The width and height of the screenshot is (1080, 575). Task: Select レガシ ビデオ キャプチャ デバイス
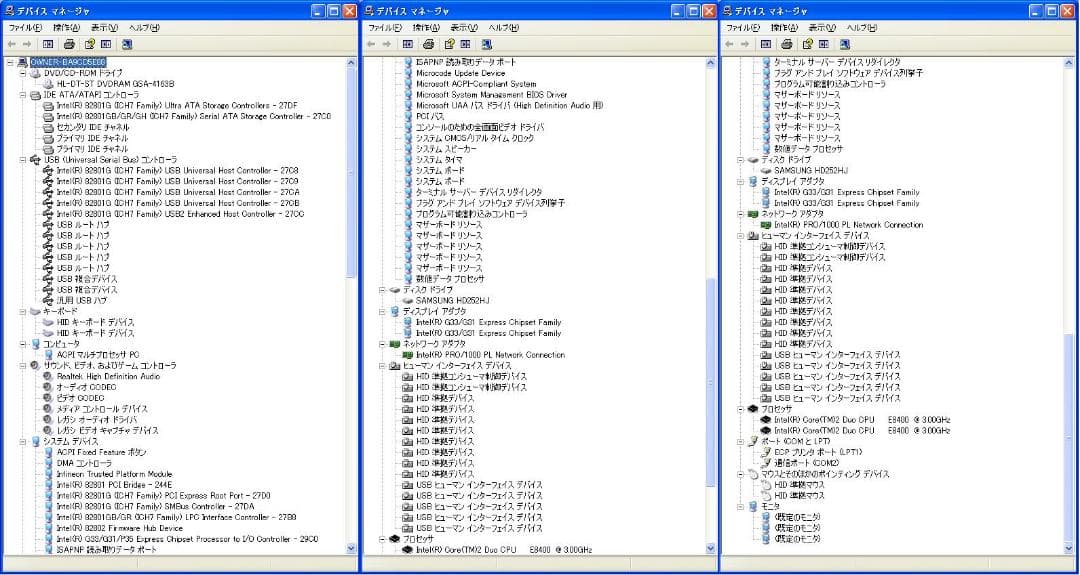(x=107, y=430)
